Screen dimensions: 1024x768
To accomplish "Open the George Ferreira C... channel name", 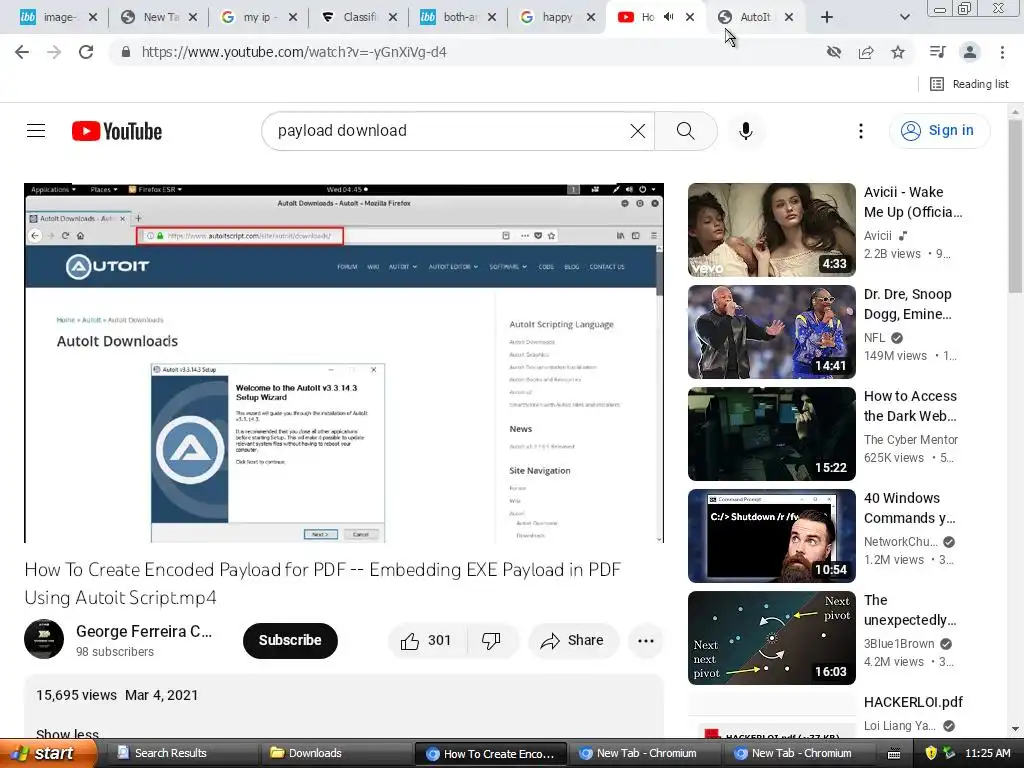I will 144,632.
